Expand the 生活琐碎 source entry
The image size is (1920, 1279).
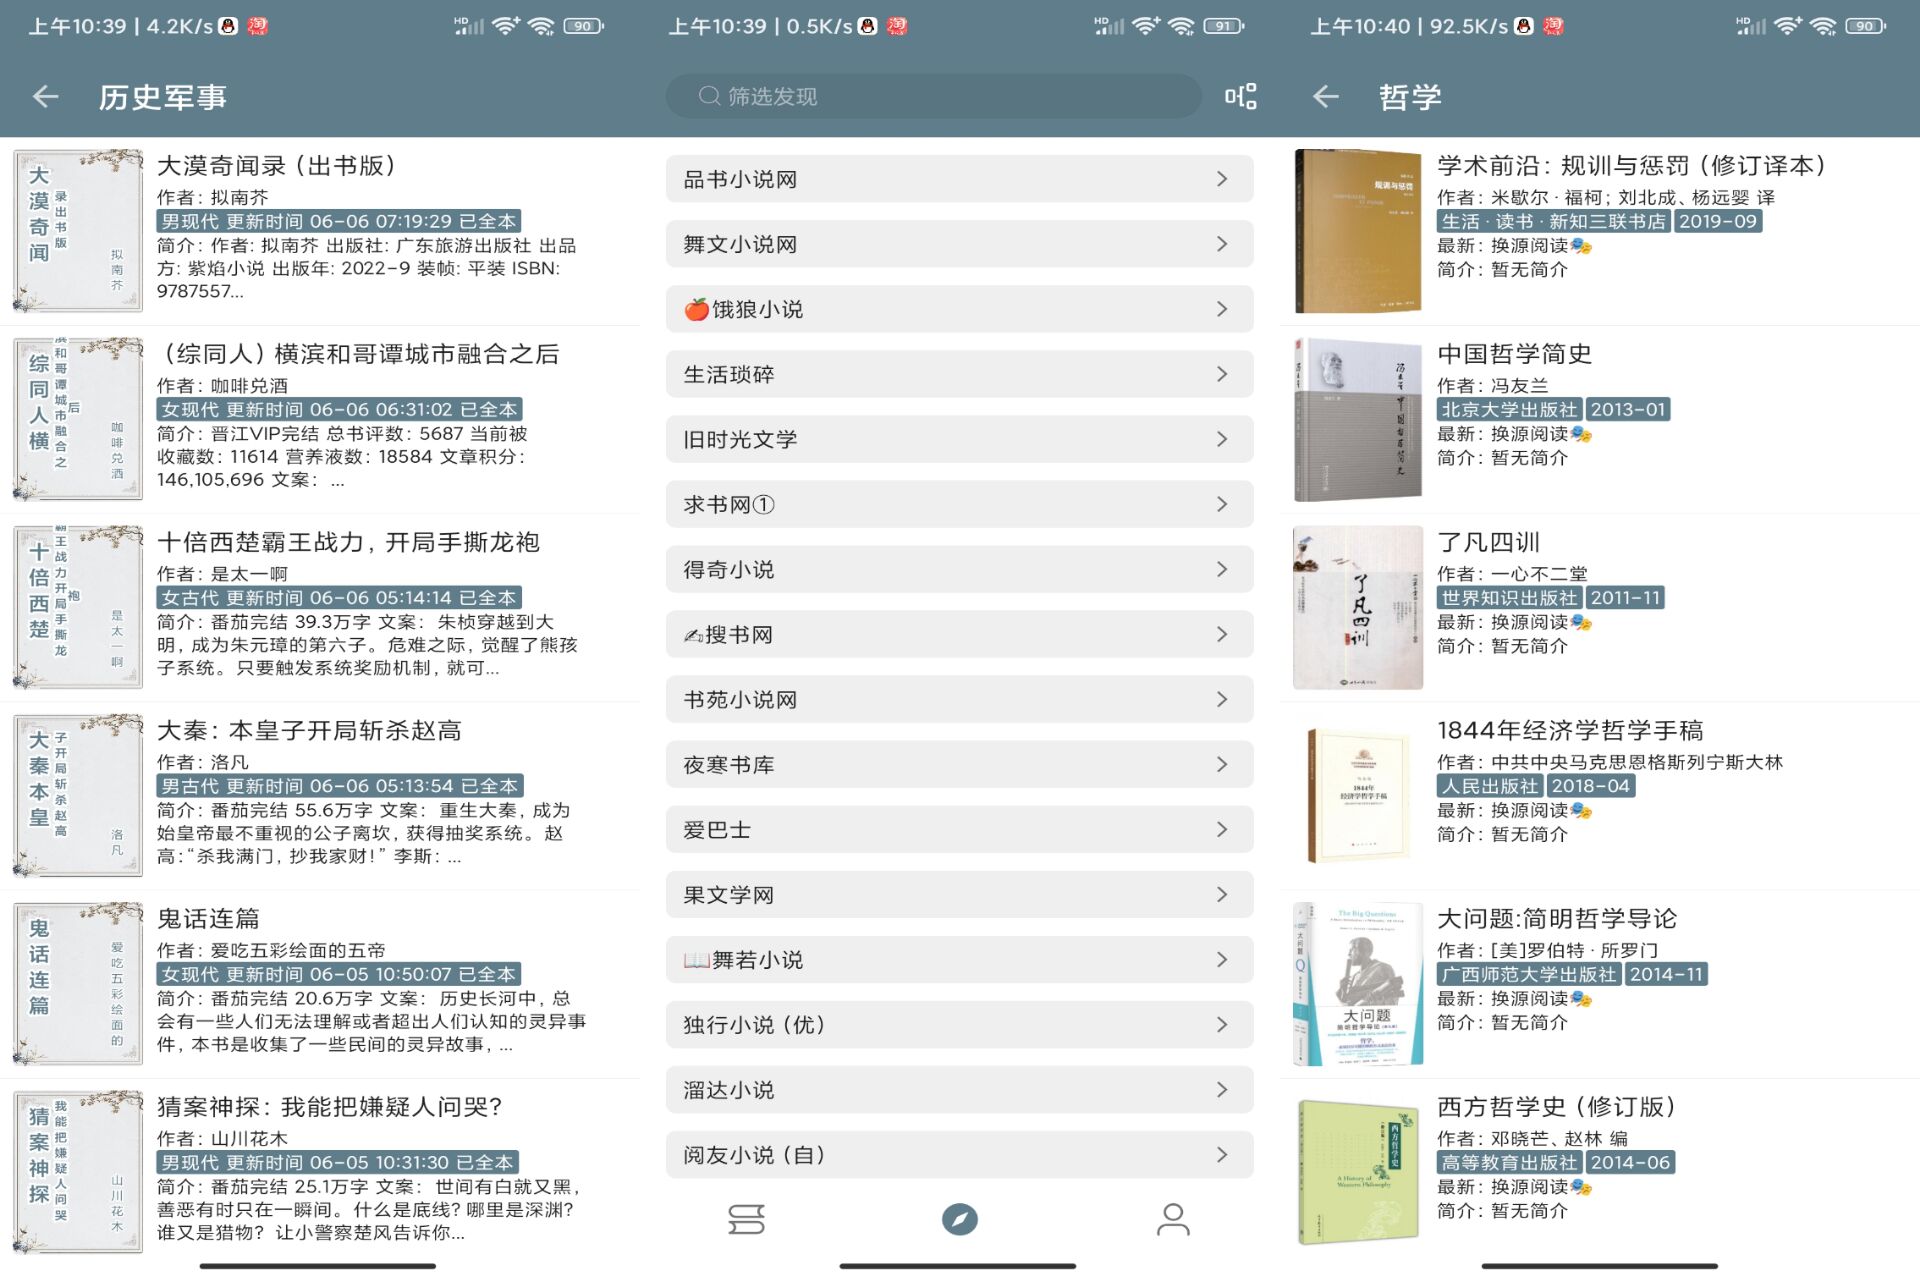[x=958, y=374]
